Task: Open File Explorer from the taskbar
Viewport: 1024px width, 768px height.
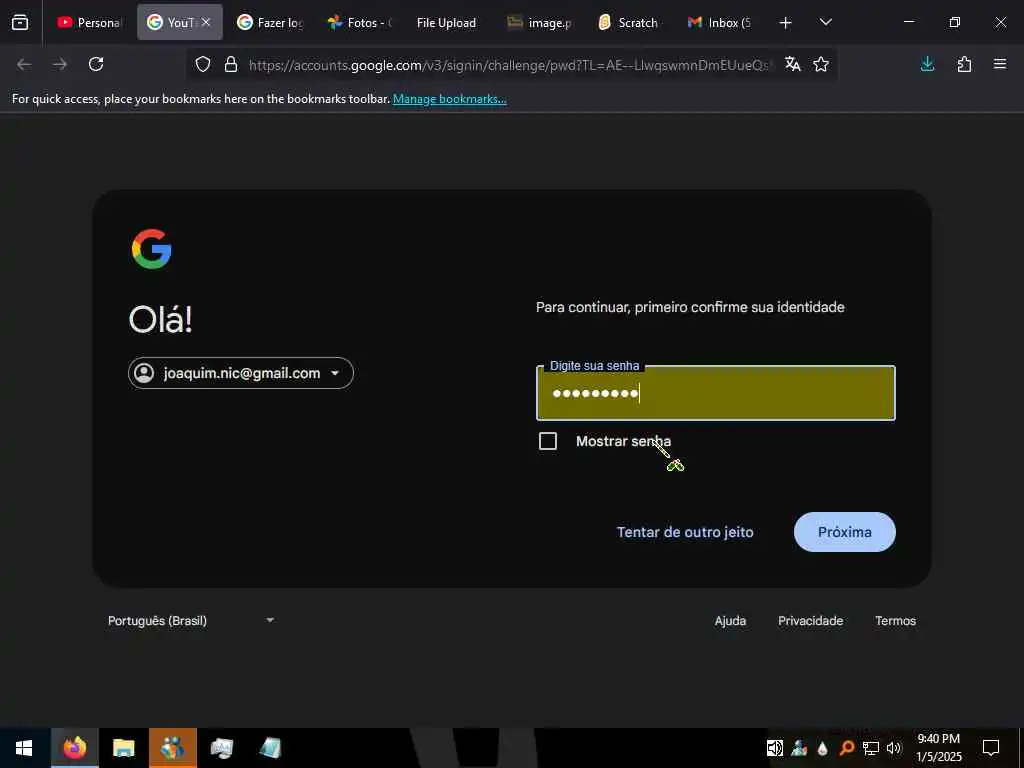Action: click(x=123, y=748)
